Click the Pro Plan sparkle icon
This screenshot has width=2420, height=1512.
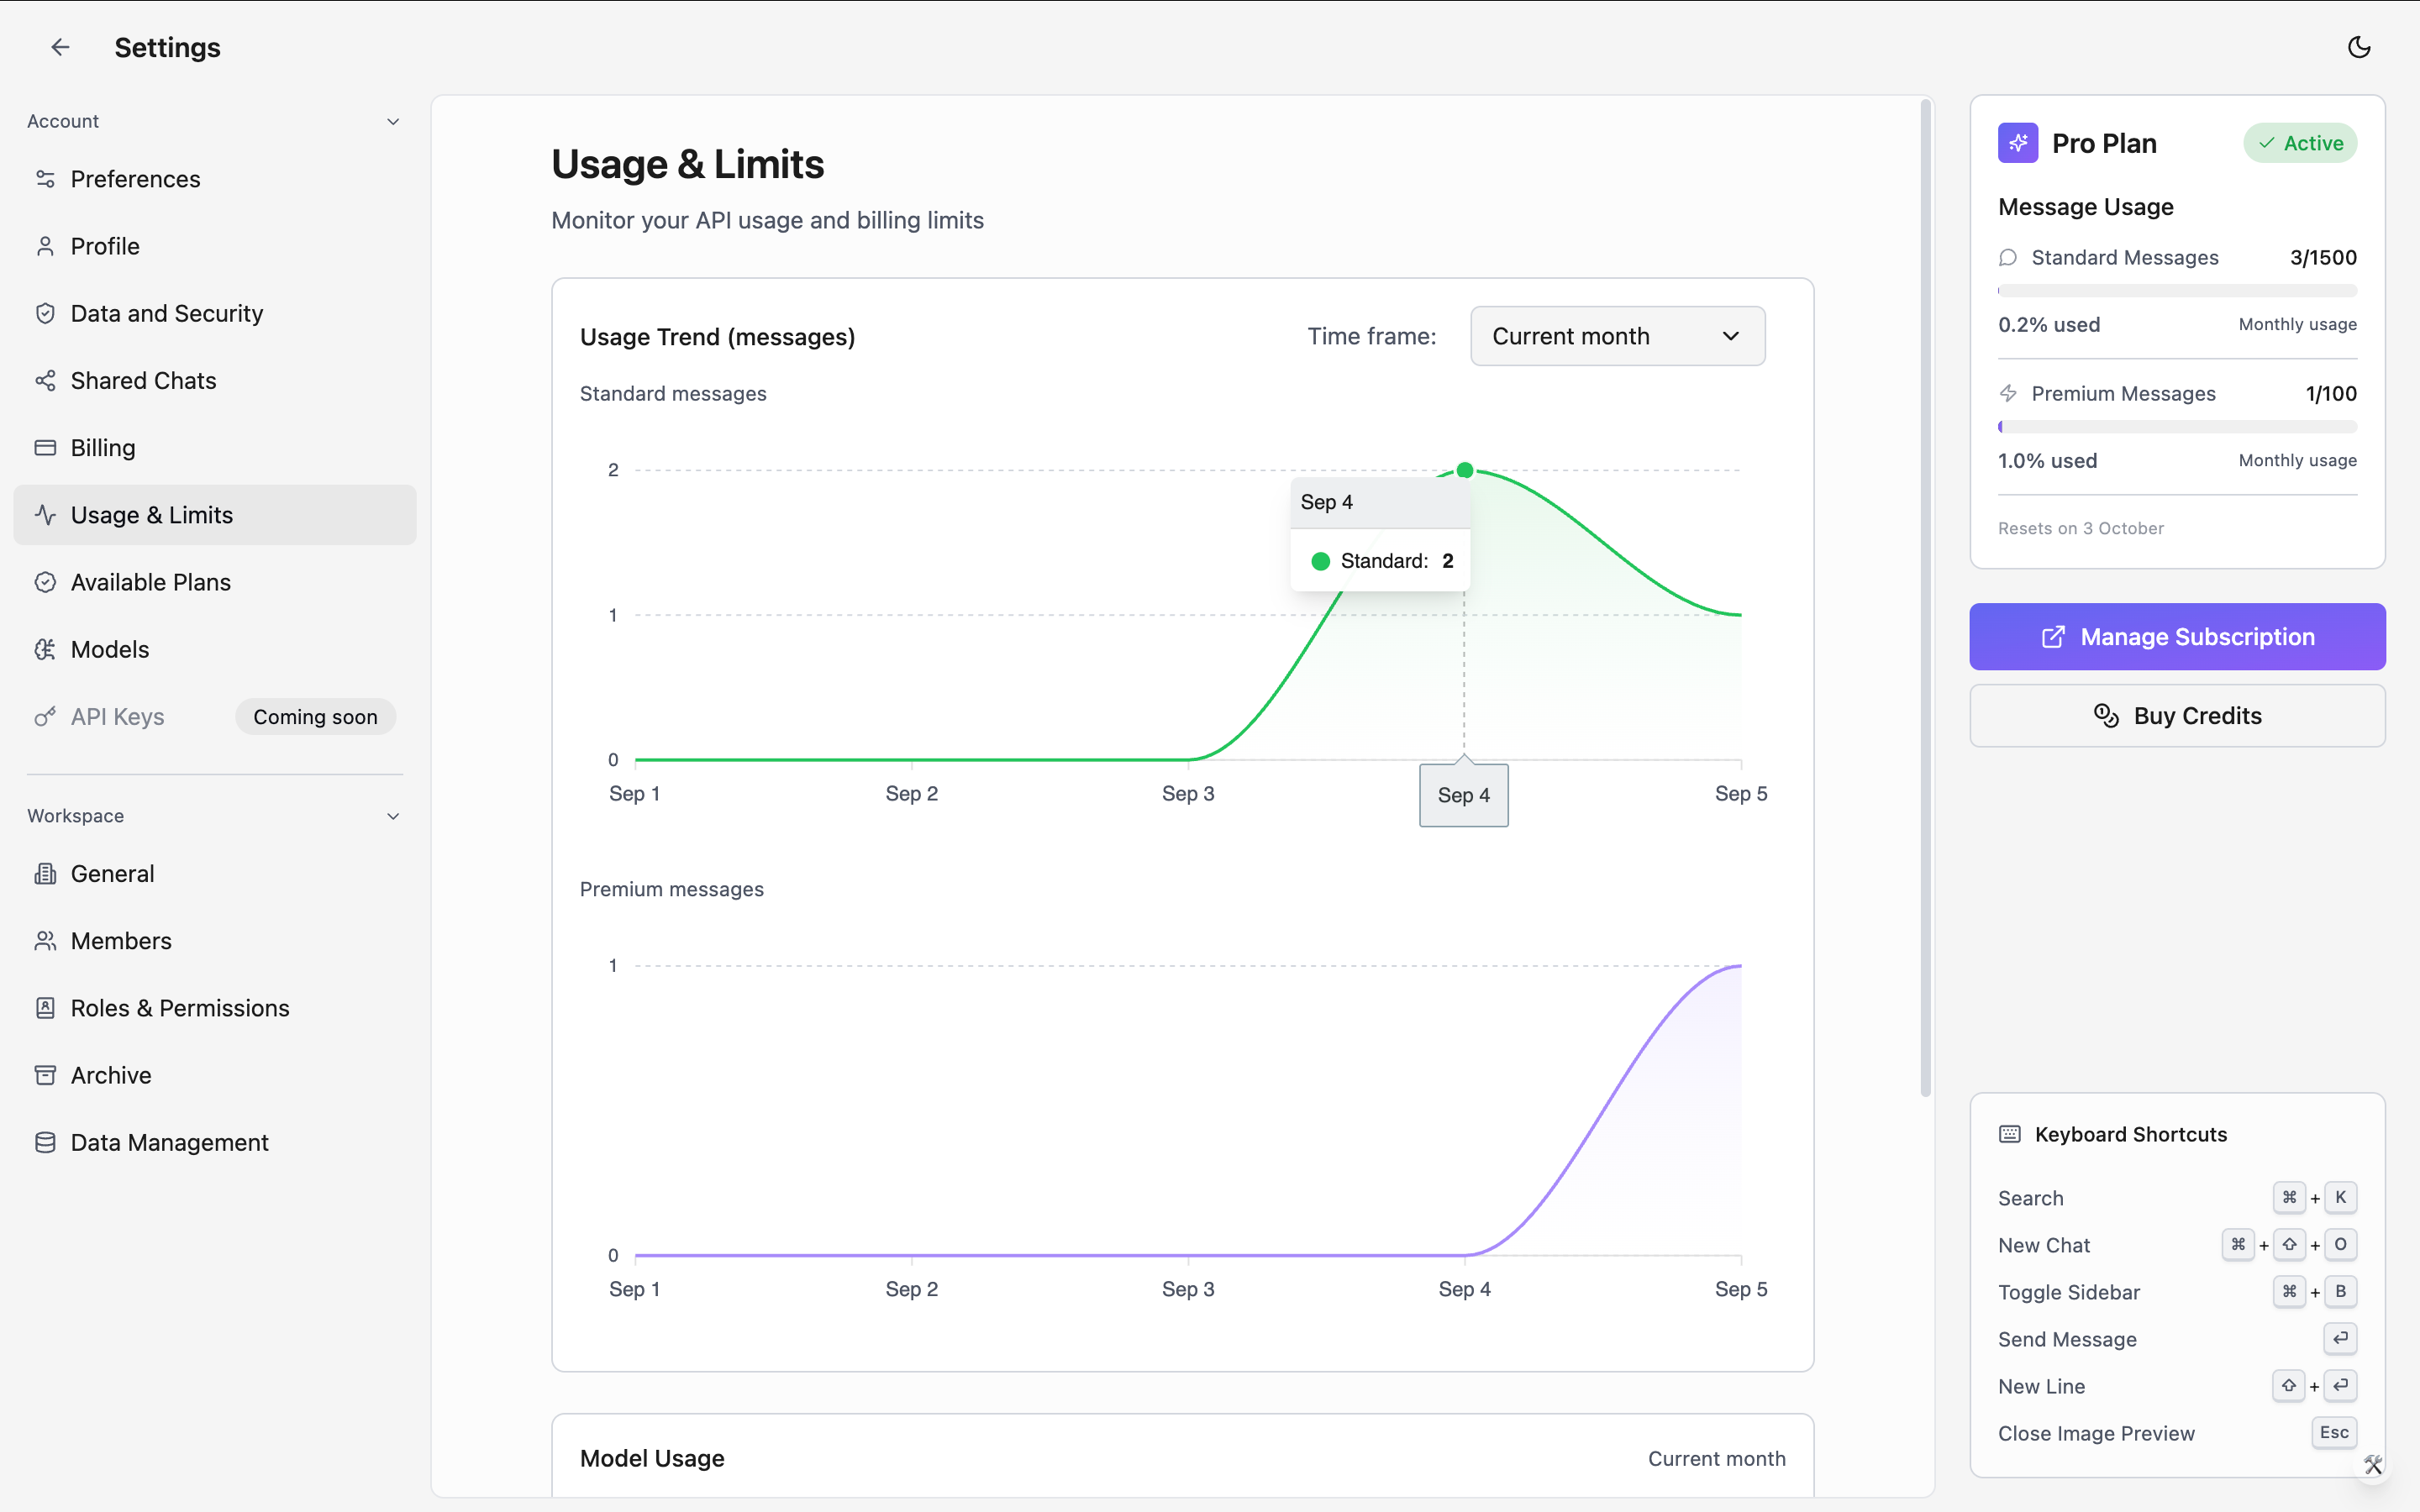click(x=2018, y=143)
